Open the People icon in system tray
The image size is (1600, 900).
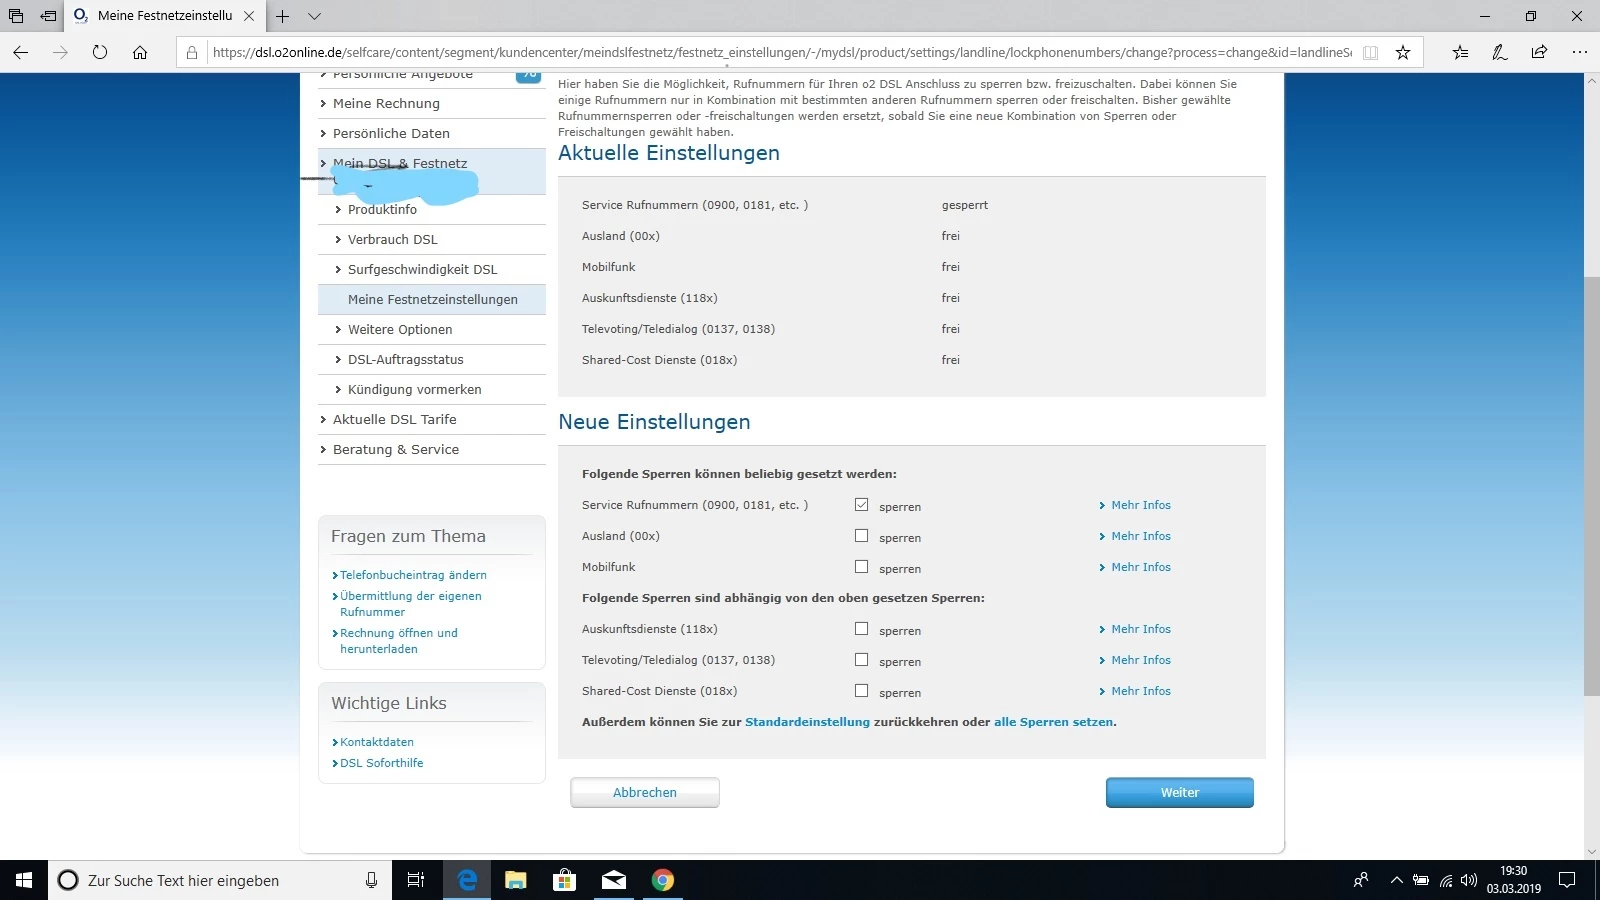[x=1361, y=880]
